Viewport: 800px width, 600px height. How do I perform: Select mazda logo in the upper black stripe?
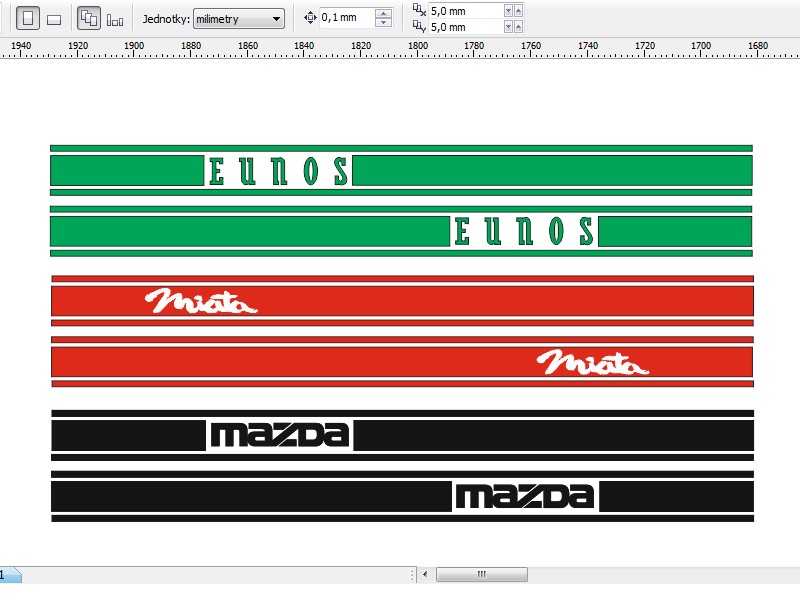click(x=280, y=435)
